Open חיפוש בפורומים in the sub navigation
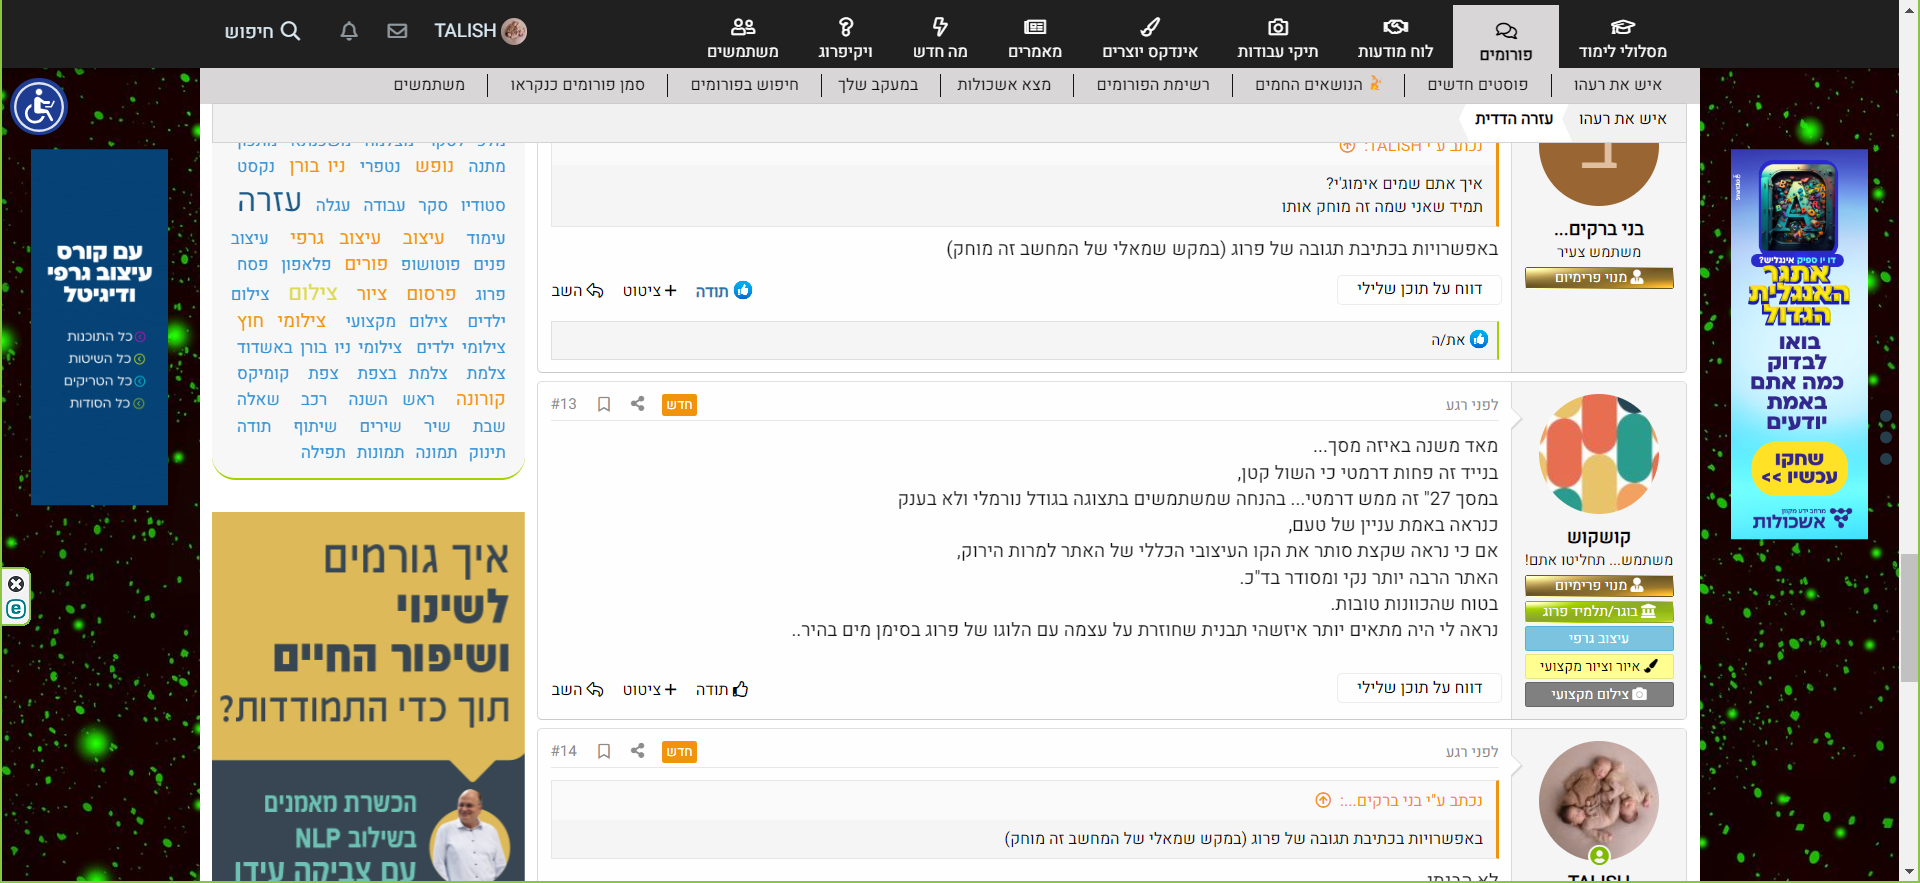The image size is (1920, 883). click(745, 85)
